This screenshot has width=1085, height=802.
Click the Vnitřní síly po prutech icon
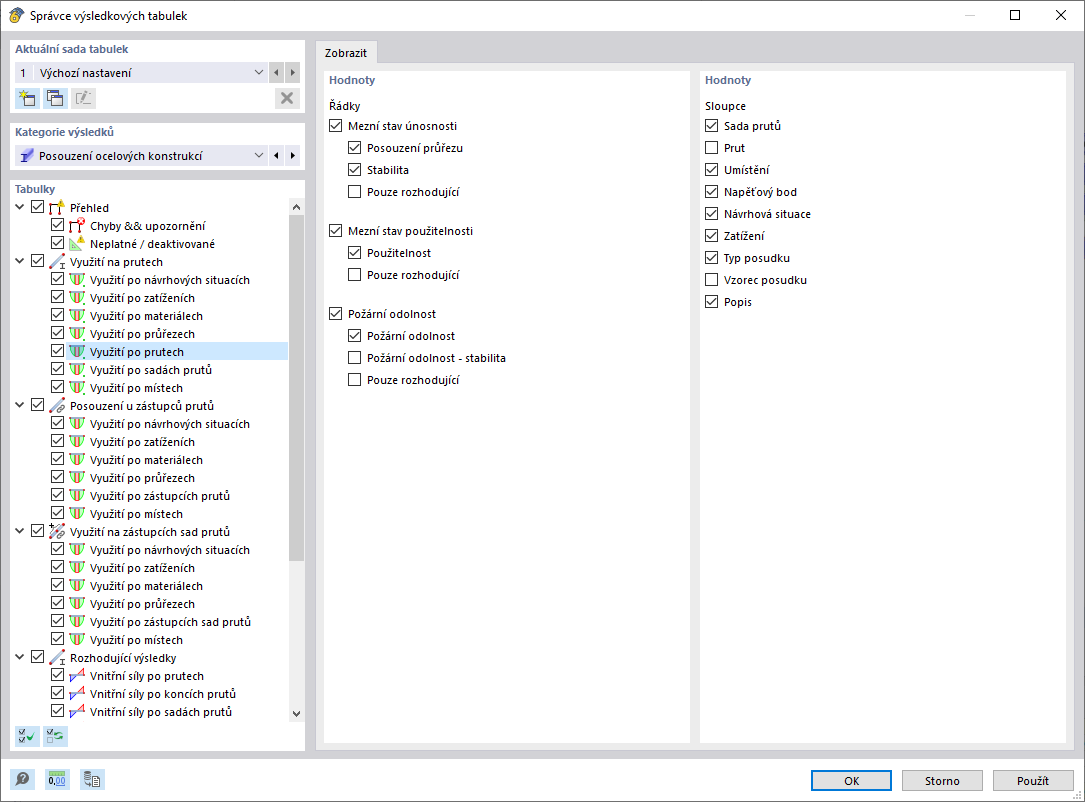click(x=77, y=675)
